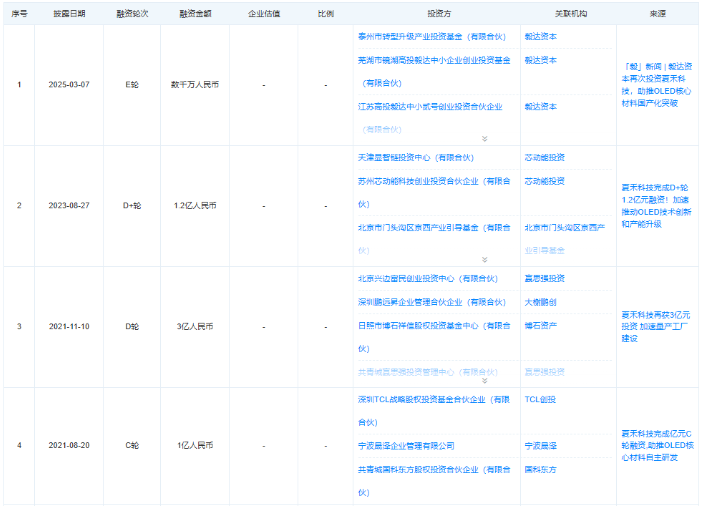703x509 pixels.
Task: Open 富思强投资 beside 共青城富思强投资管理中心
Action: pos(544,372)
